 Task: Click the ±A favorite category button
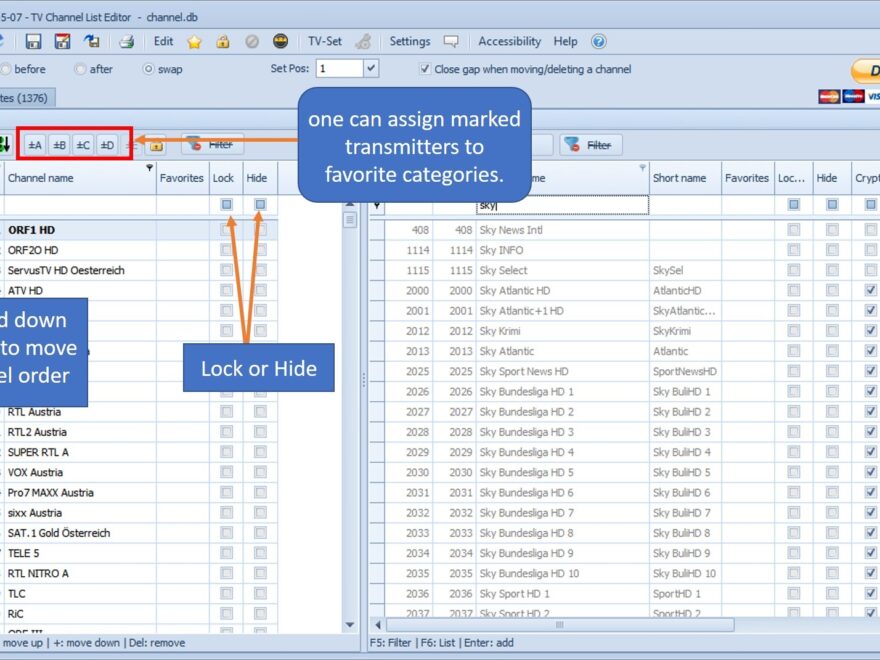tap(35, 145)
